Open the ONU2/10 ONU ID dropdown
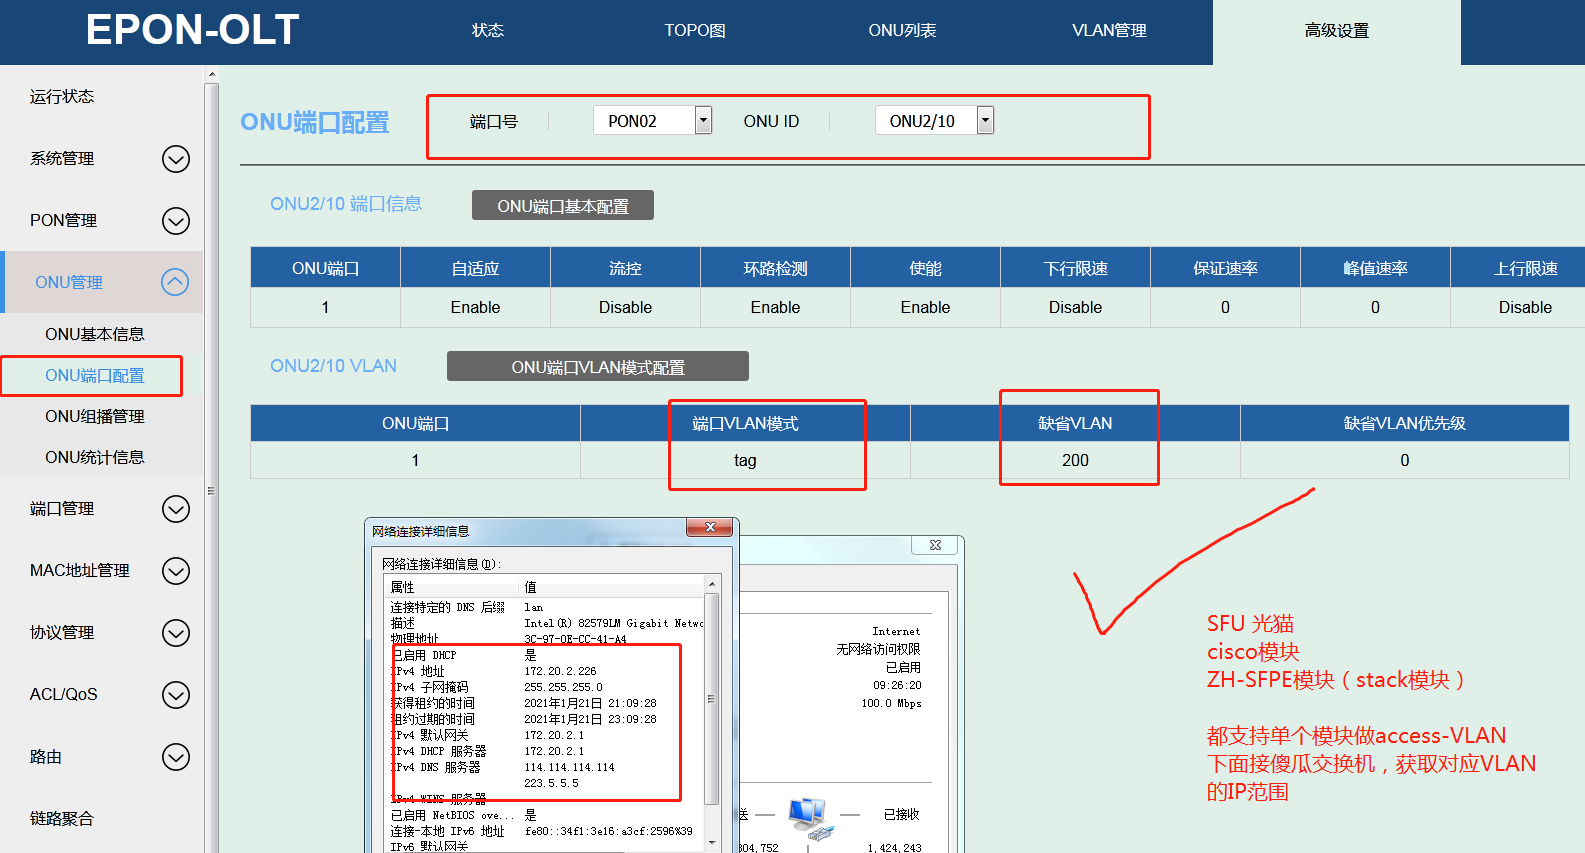1585x853 pixels. coord(985,121)
